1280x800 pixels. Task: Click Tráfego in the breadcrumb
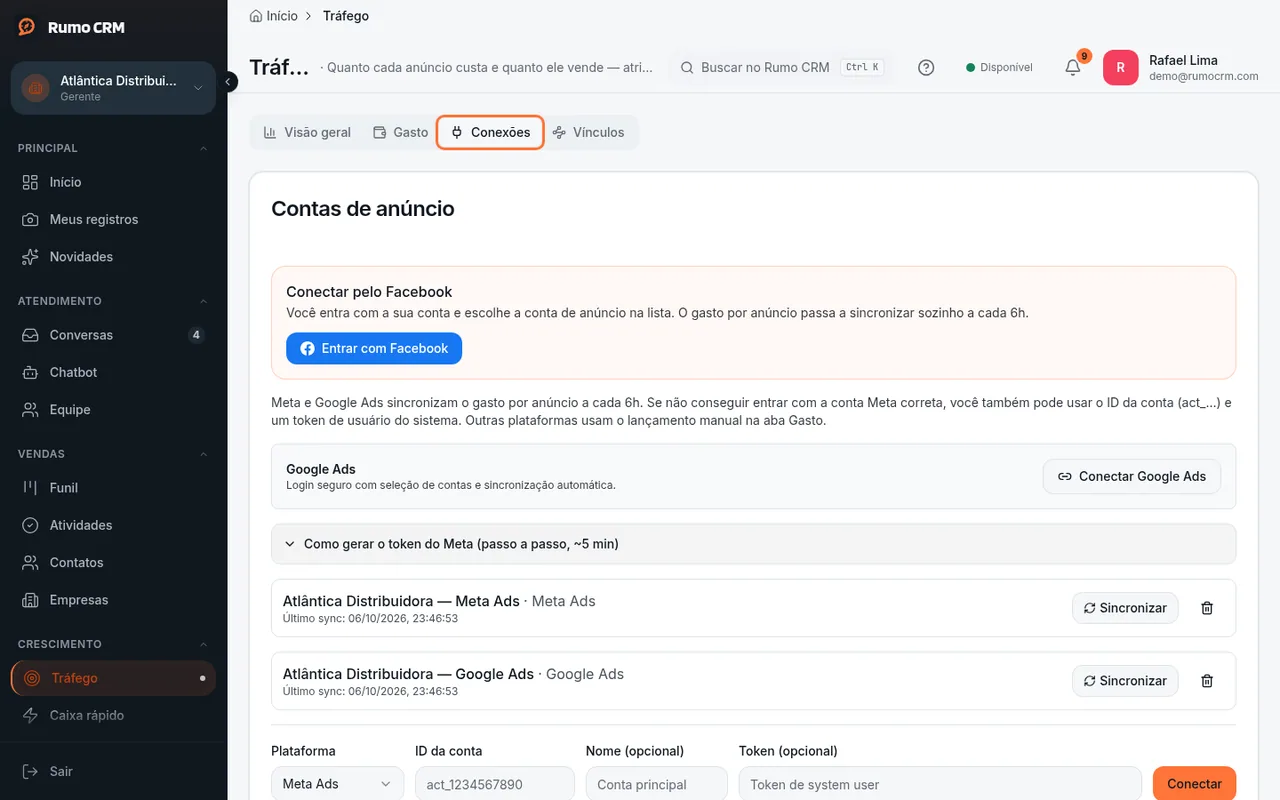[x=346, y=16]
